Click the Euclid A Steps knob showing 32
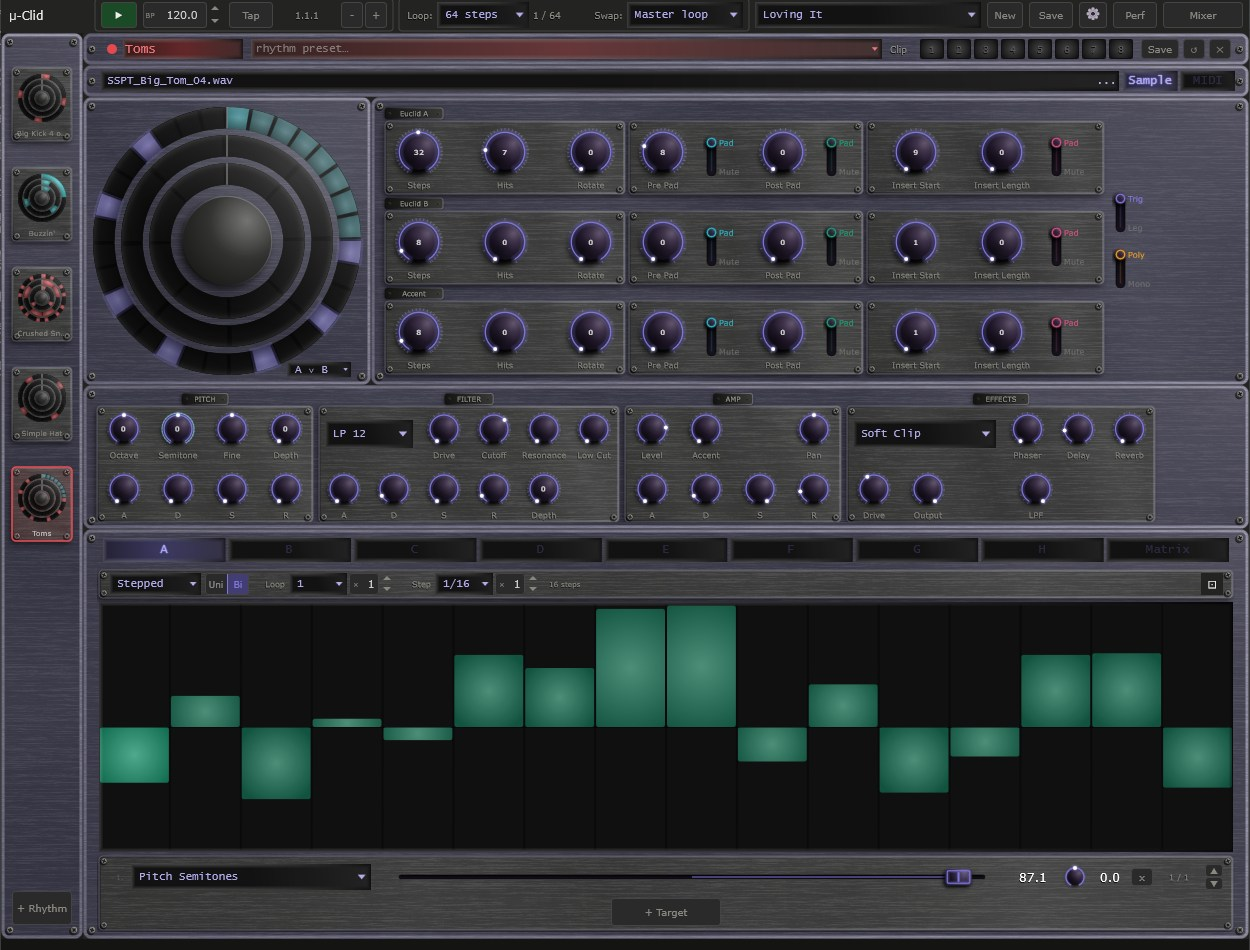Viewport: 1250px width, 950px height. [419, 153]
